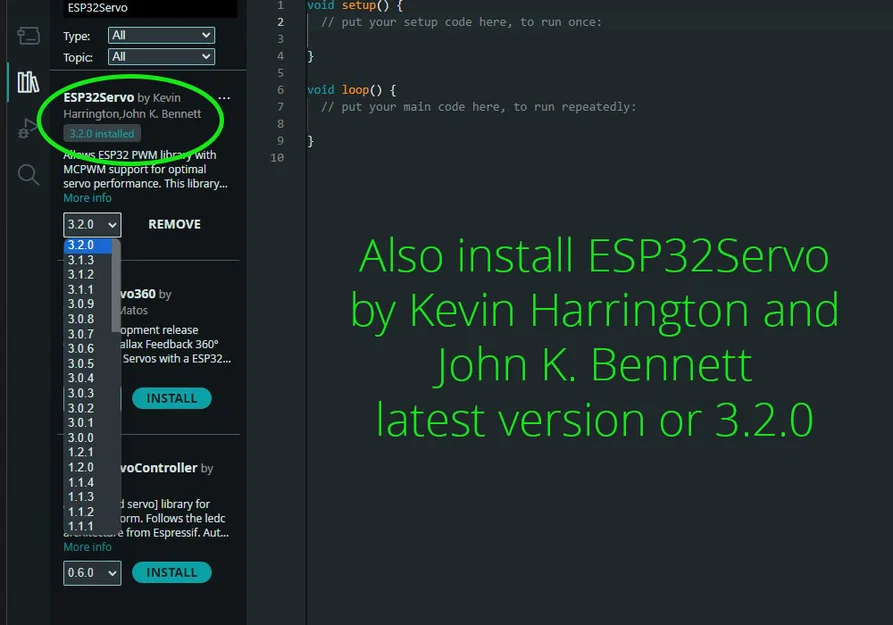Select version 3.1.3 in list
Viewport: 893px width, 625px height.
tap(88, 260)
